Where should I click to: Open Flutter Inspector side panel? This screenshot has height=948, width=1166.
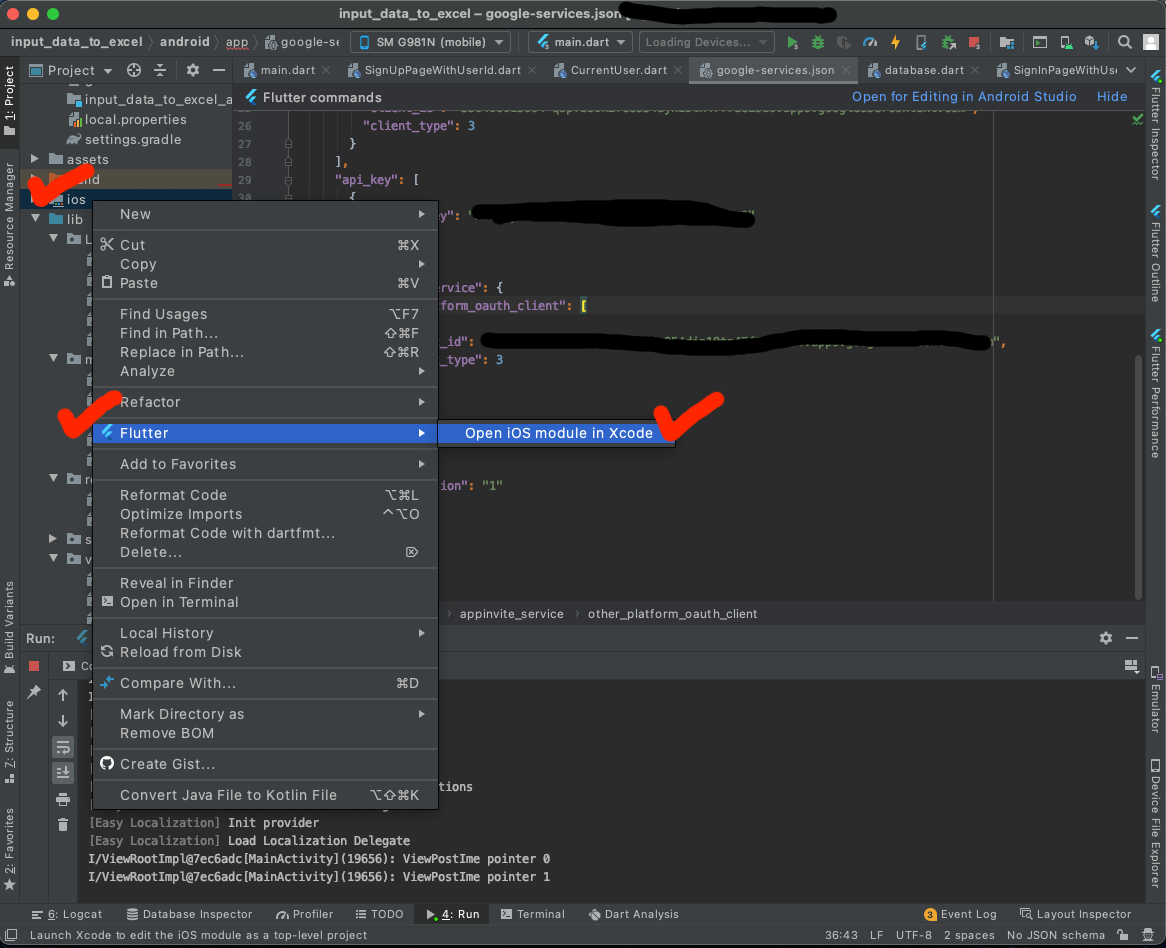[x=1155, y=124]
